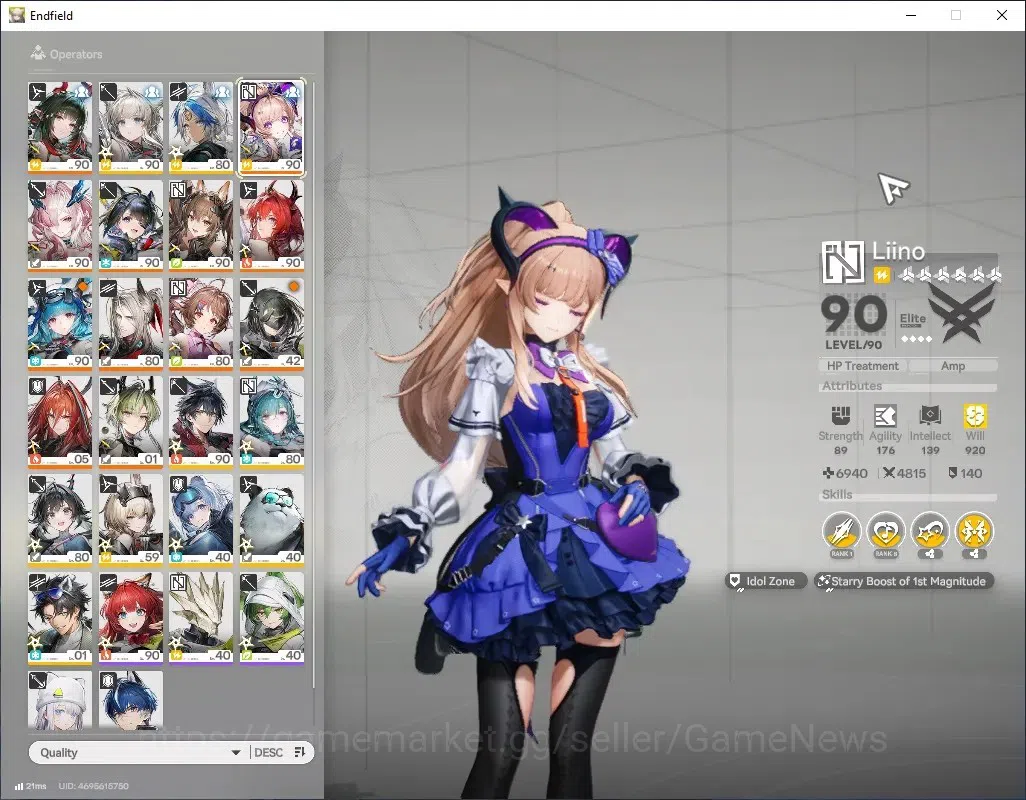Open the Quality sort dropdown
Image resolution: width=1026 pixels, height=800 pixels.
pyautogui.click(x=138, y=752)
